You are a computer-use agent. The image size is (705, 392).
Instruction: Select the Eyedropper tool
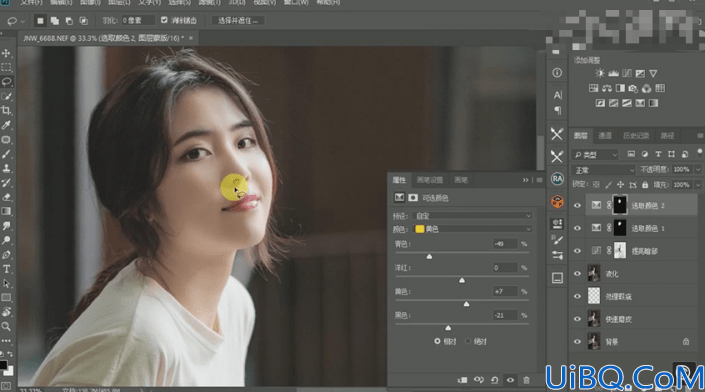click(6, 125)
